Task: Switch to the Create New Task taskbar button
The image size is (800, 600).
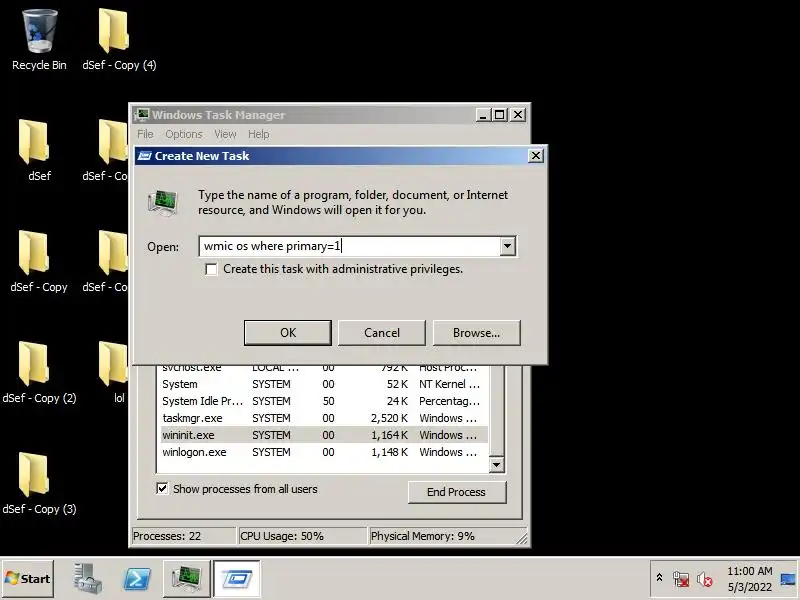Action: [x=237, y=579]
